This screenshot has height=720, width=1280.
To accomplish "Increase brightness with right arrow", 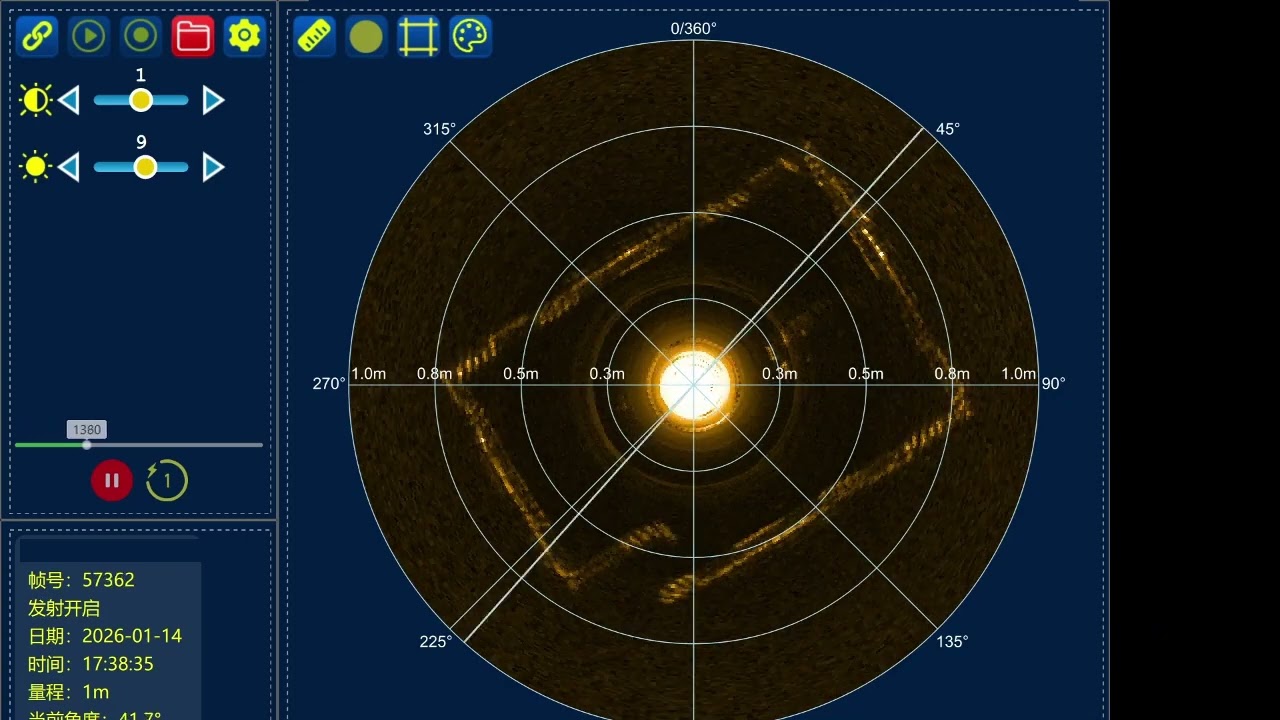I will 213,166.
